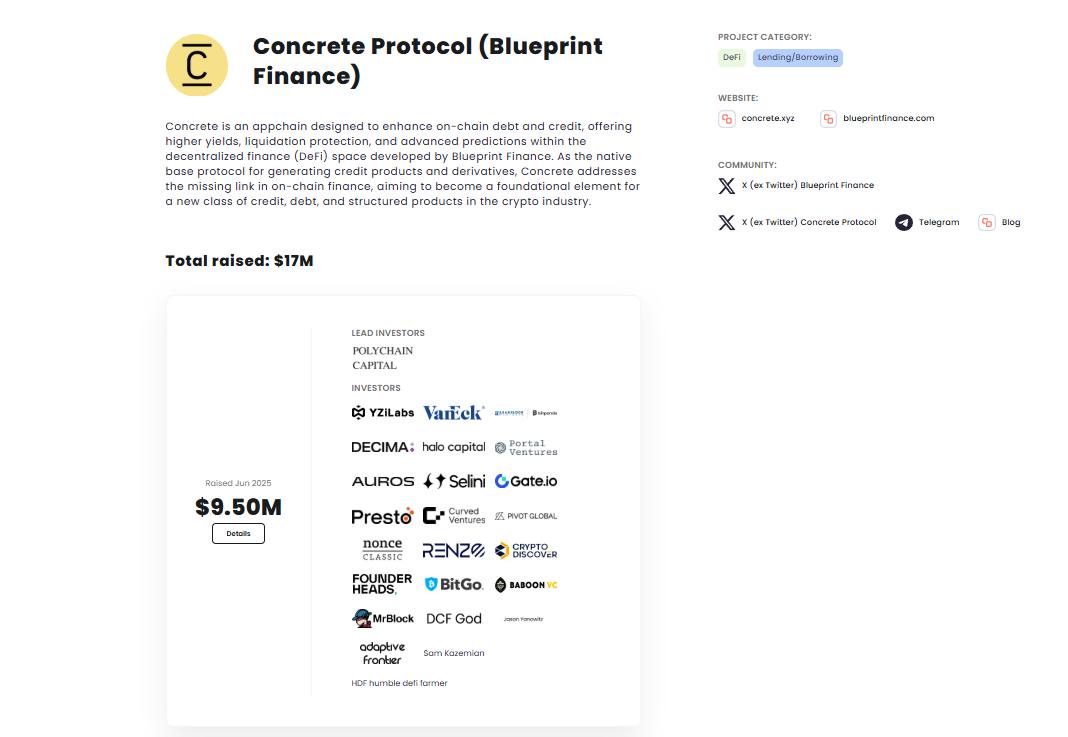Visit the blueprintfinance.com link
Viewport: 1068px width, 737px height.
point(888,119)
